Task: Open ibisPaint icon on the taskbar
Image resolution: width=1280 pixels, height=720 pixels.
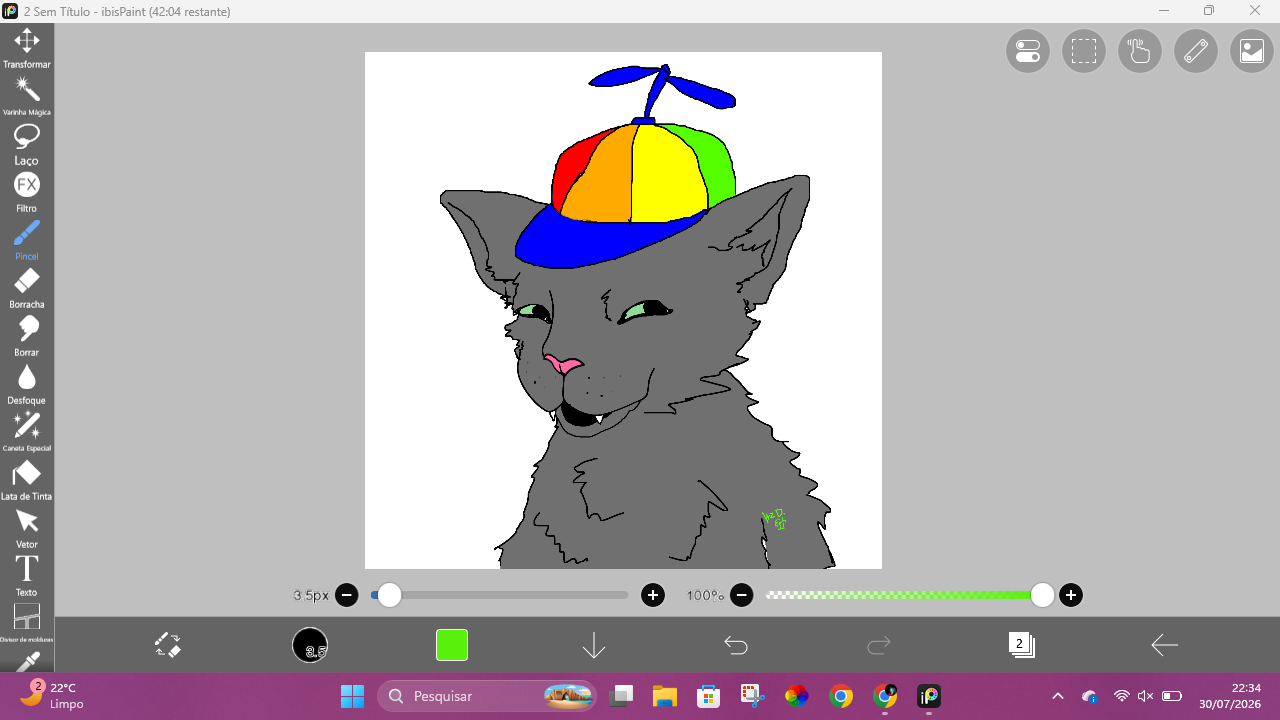Action: pyautogui.click(x=929, y=696)
